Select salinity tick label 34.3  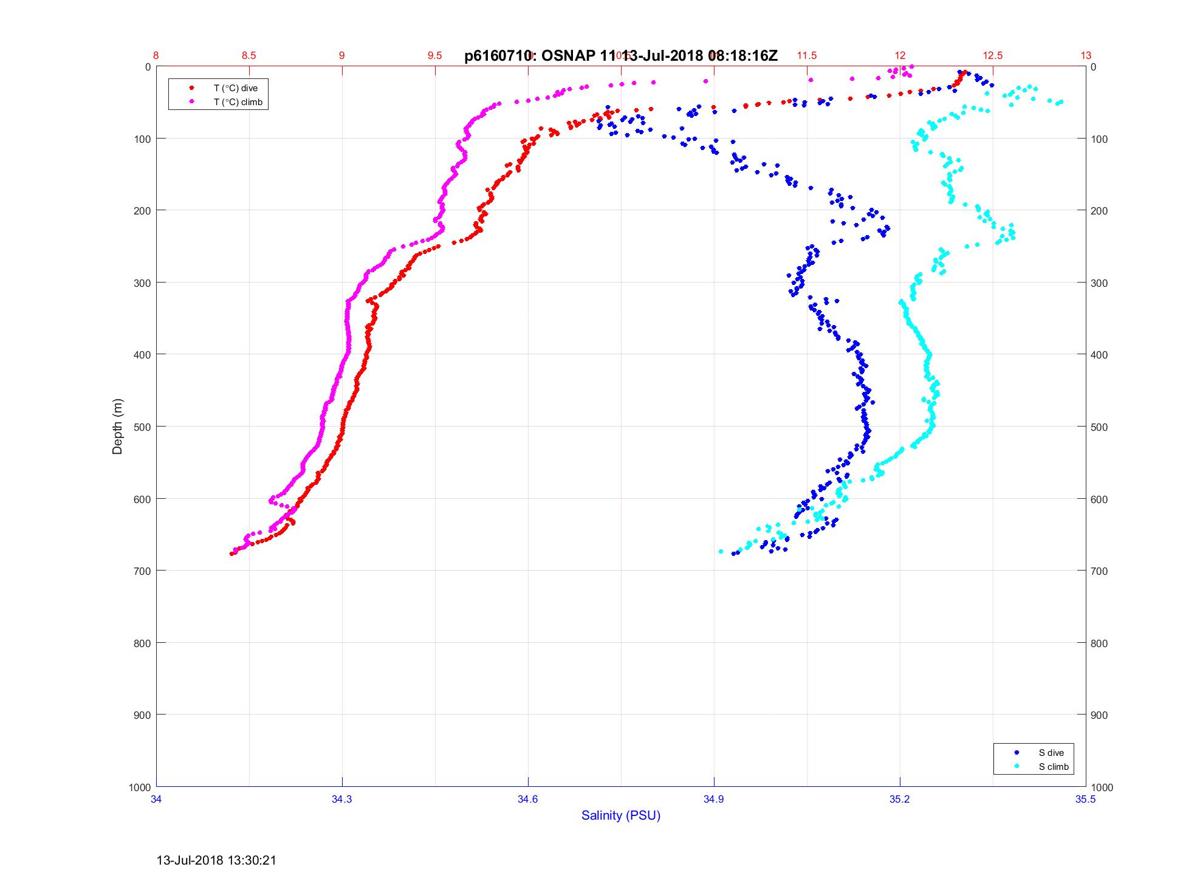click(x=342, y=799)
